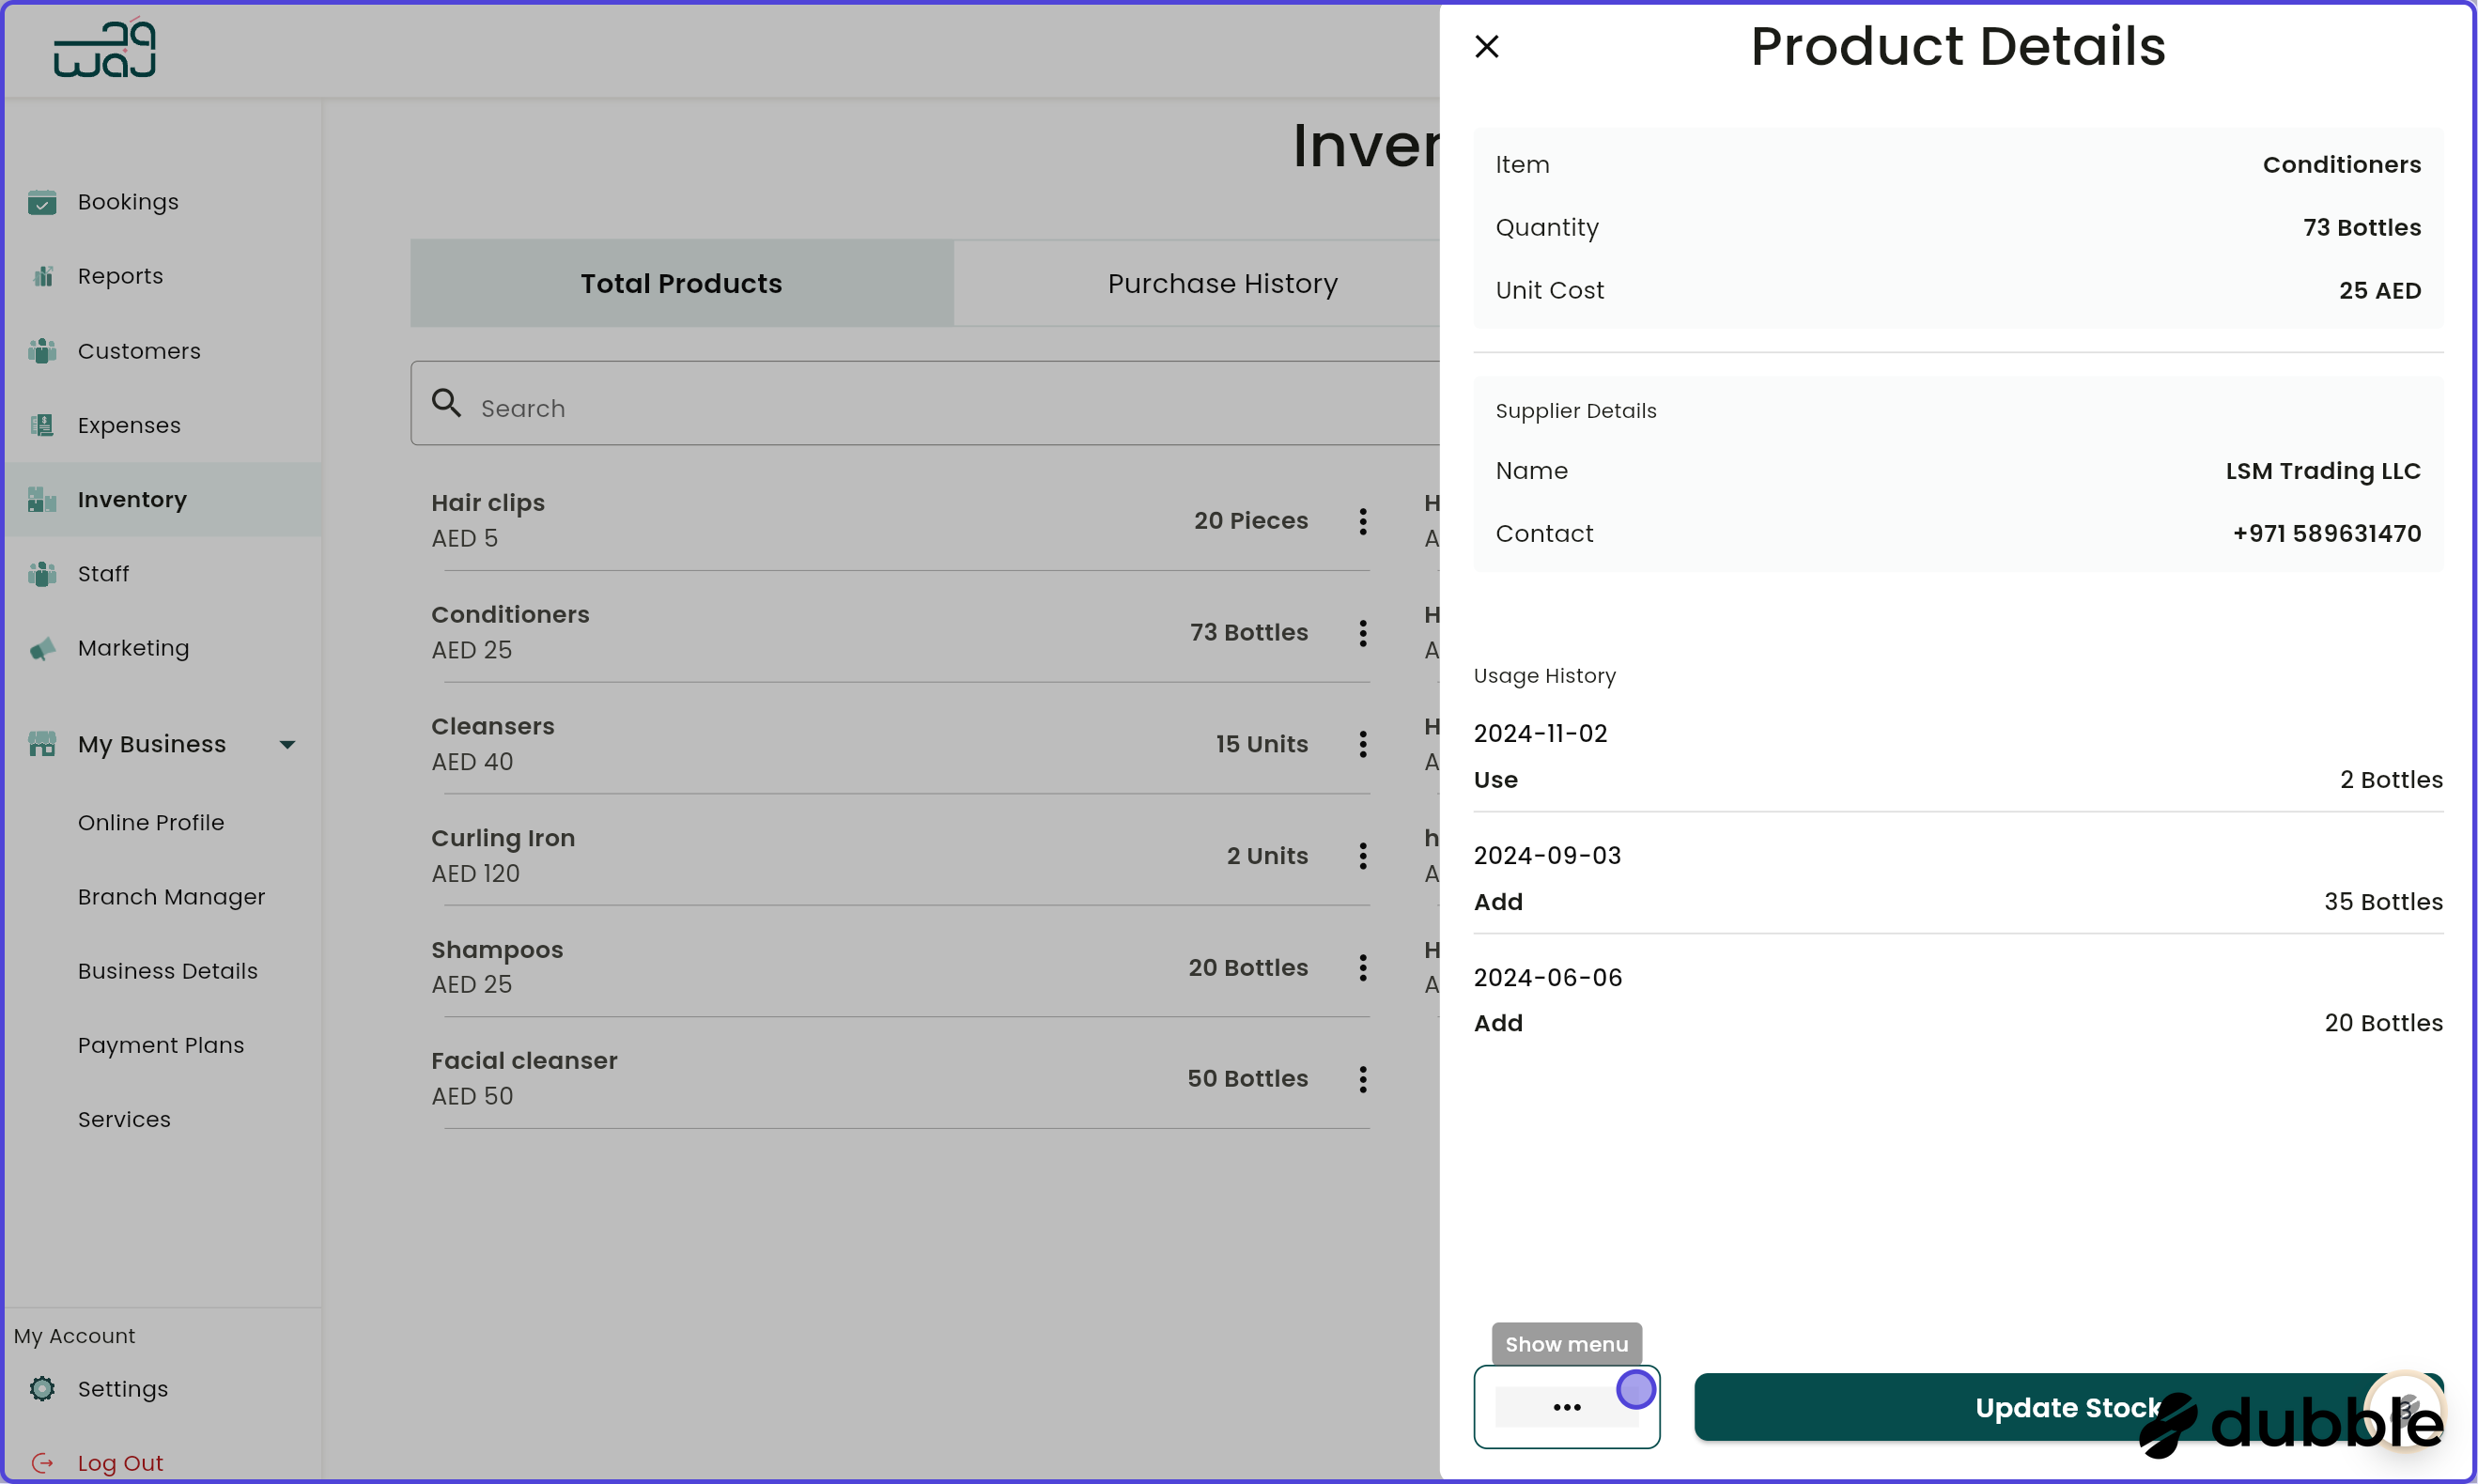Image resolution: width=2478 pixels, height=1484 pixels.
Task: Select the Inventory sidebar icon
Action: click(x=42, y=499)
